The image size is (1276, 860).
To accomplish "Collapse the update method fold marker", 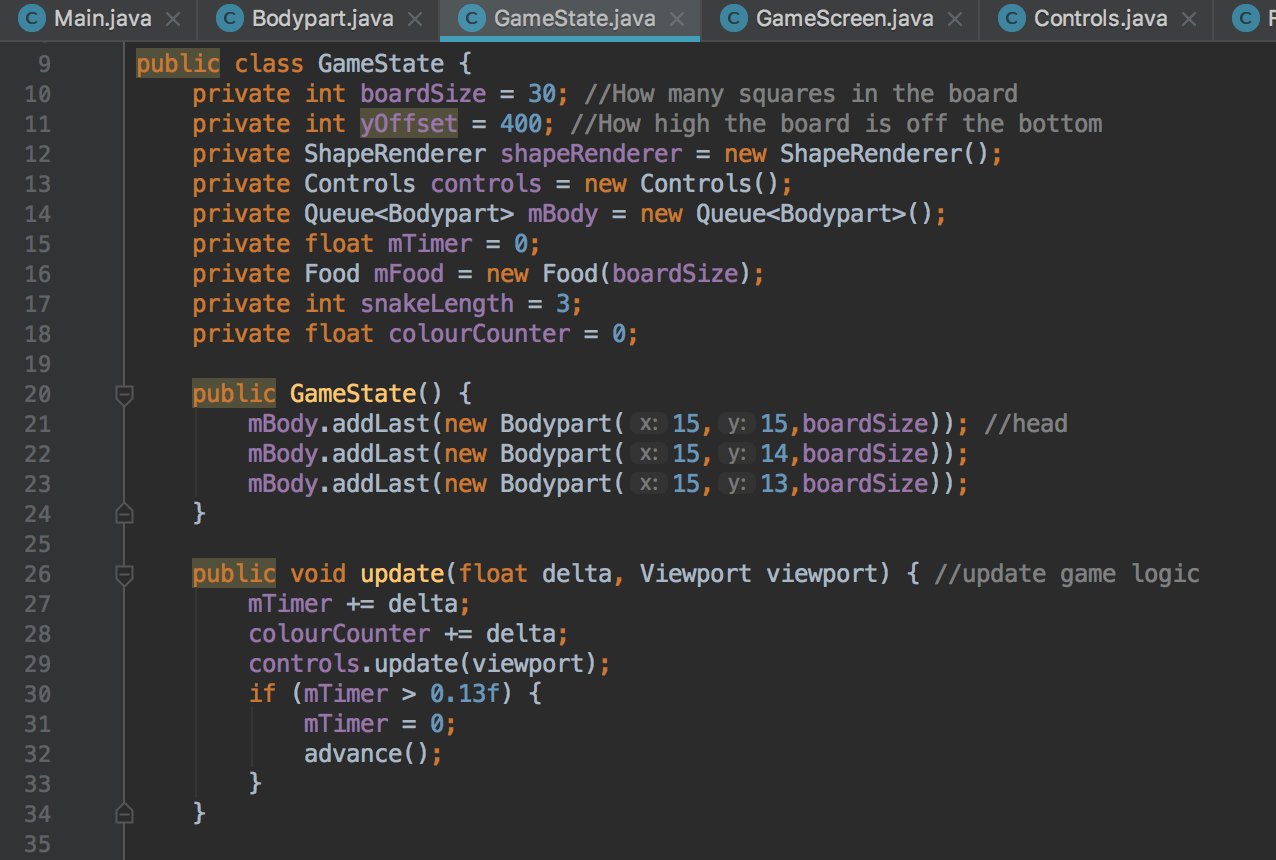I will tap(124, 575).
